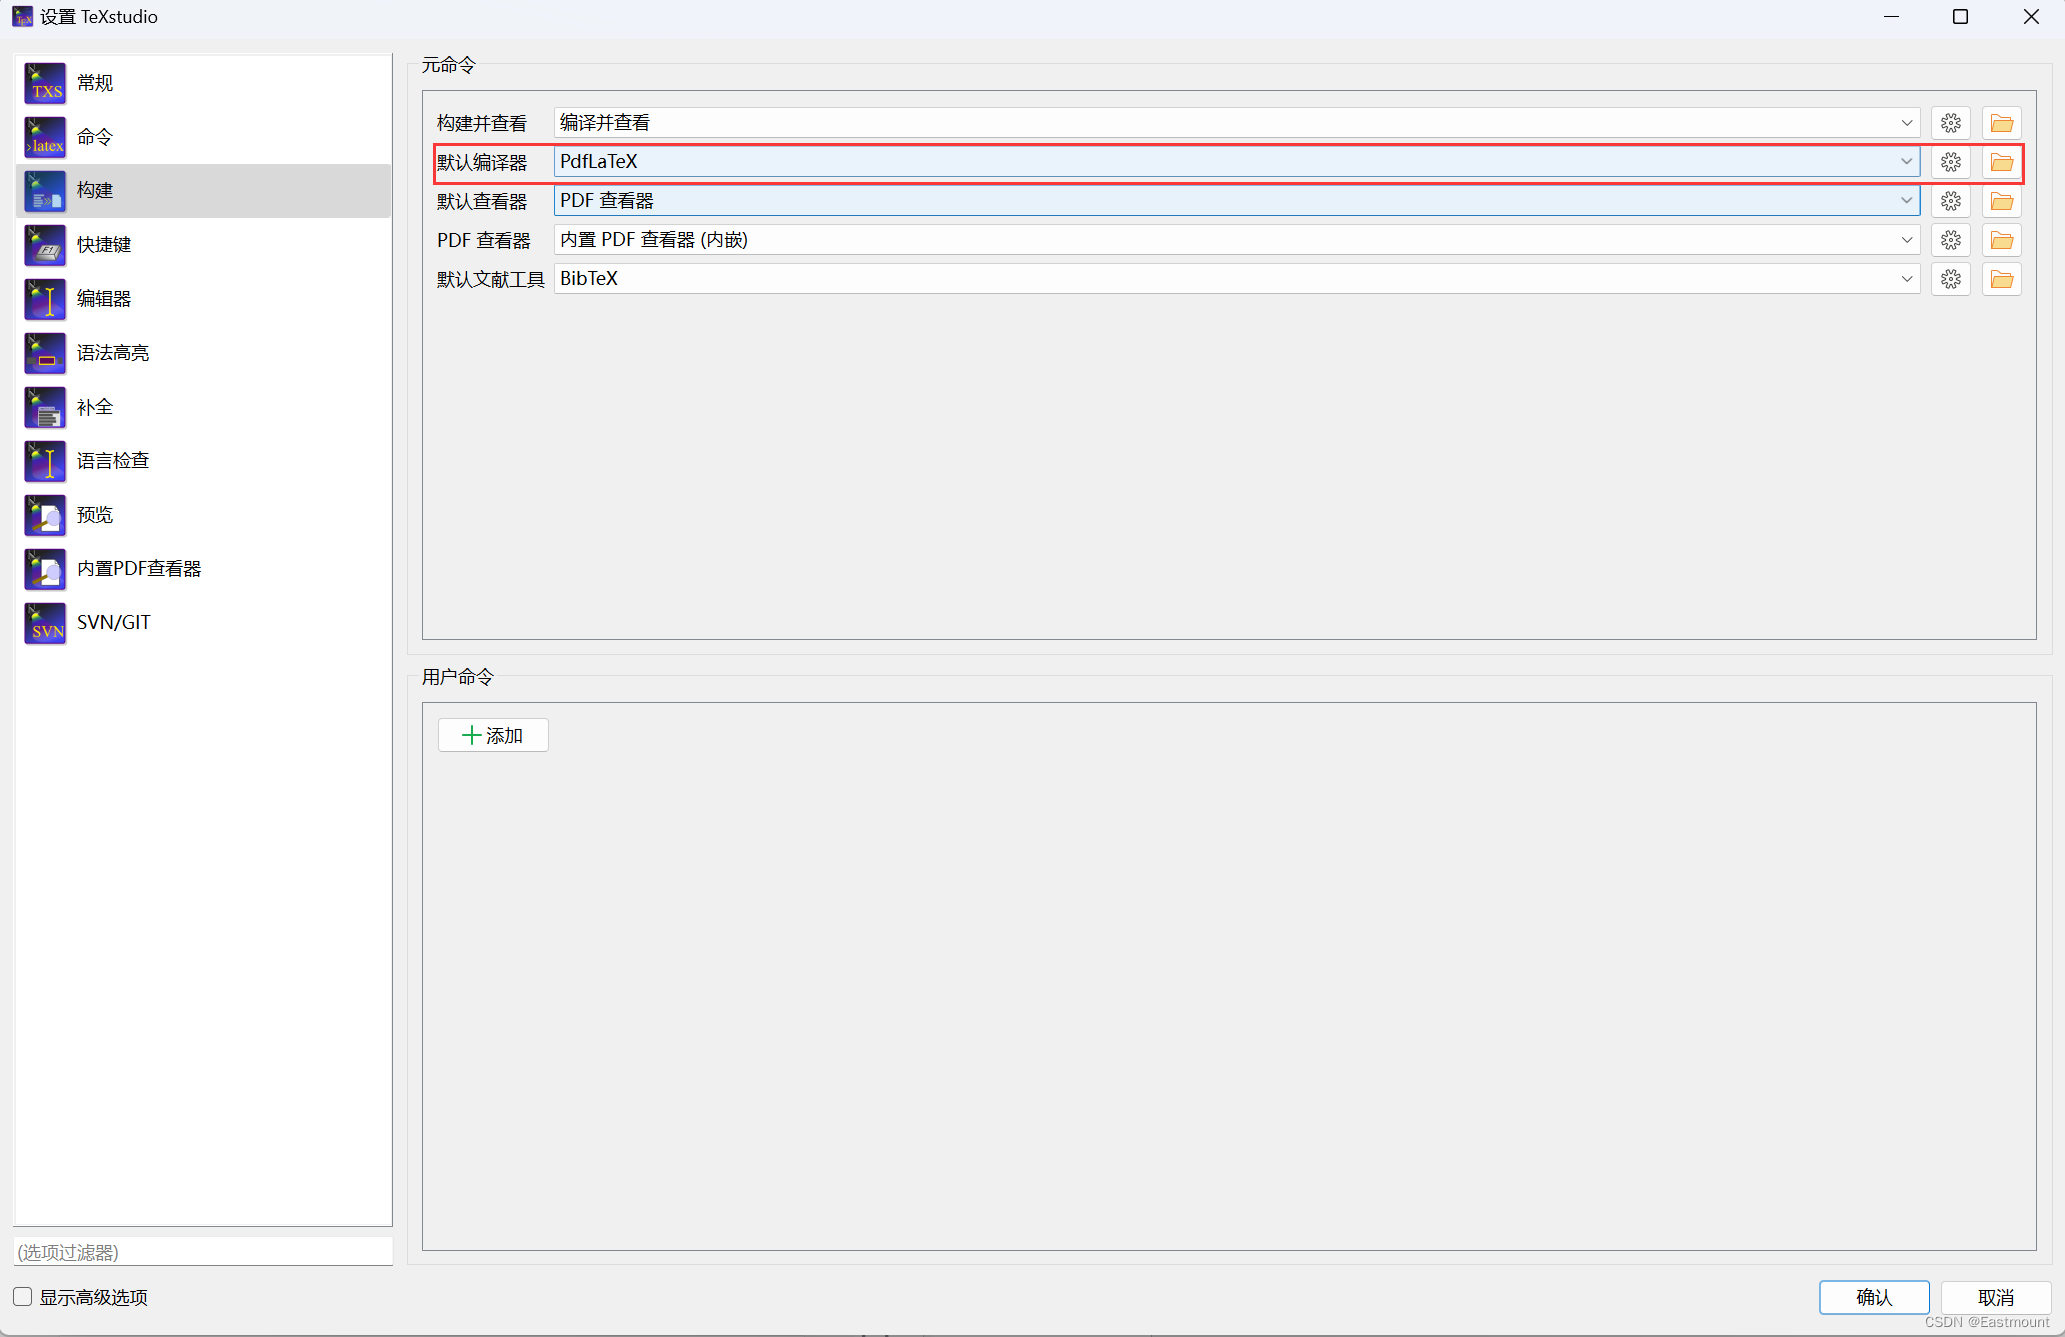2065x1337 pixels.
Task: Click the PDF 查看器 row label
Action: click(484, 240)
